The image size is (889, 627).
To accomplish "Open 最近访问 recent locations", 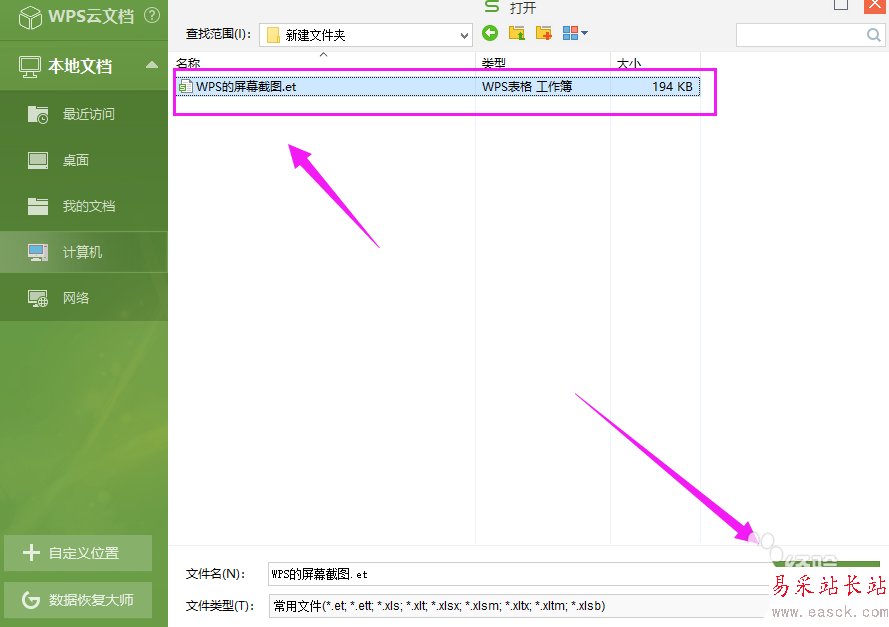I will point(84,115).
